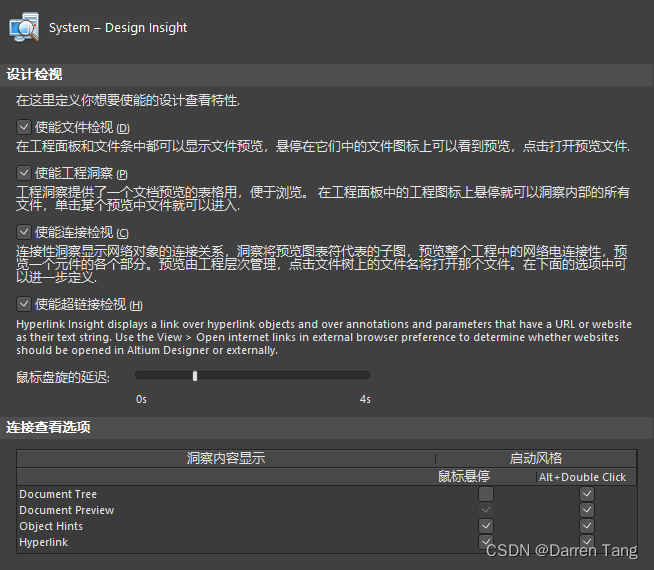Click the System Design Insight page icon
The width and height of the screenshot is (654, 570).
coord(24,28)
